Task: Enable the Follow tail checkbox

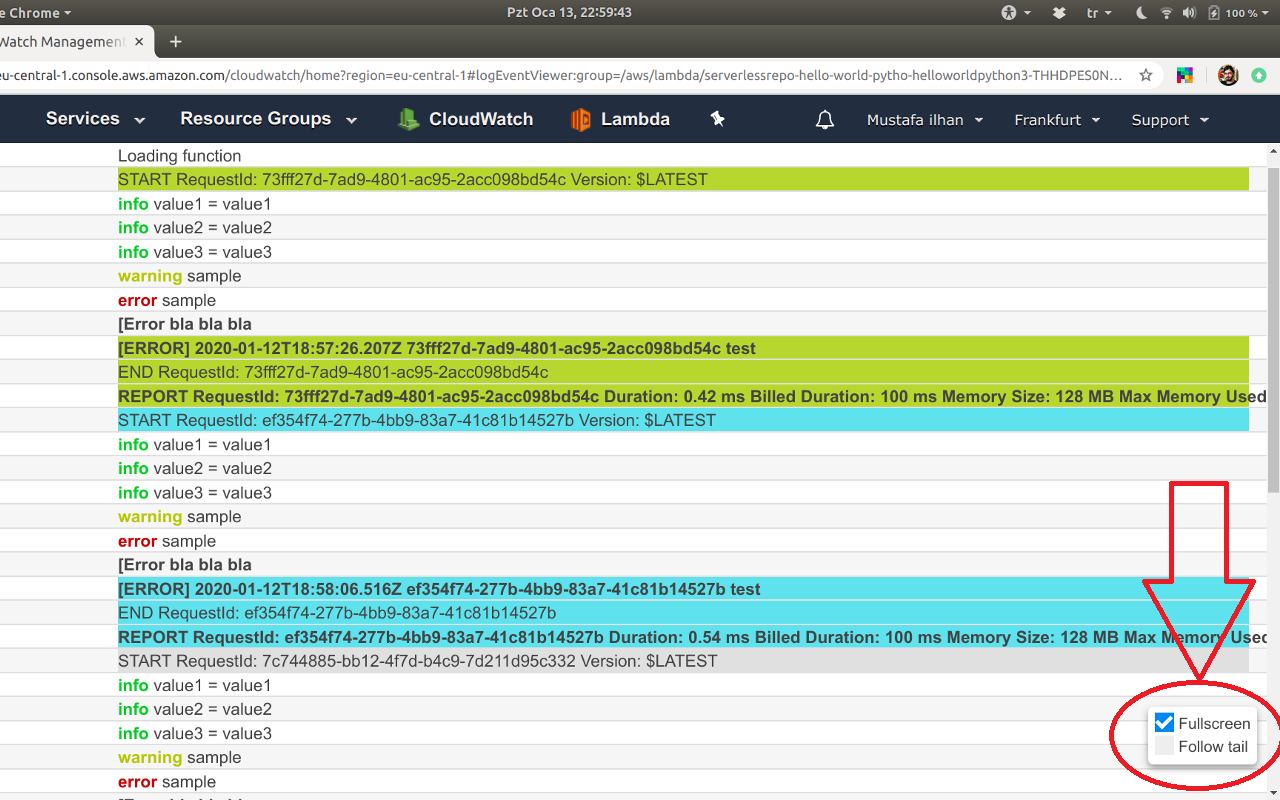Action: (x=1163, y=745)
